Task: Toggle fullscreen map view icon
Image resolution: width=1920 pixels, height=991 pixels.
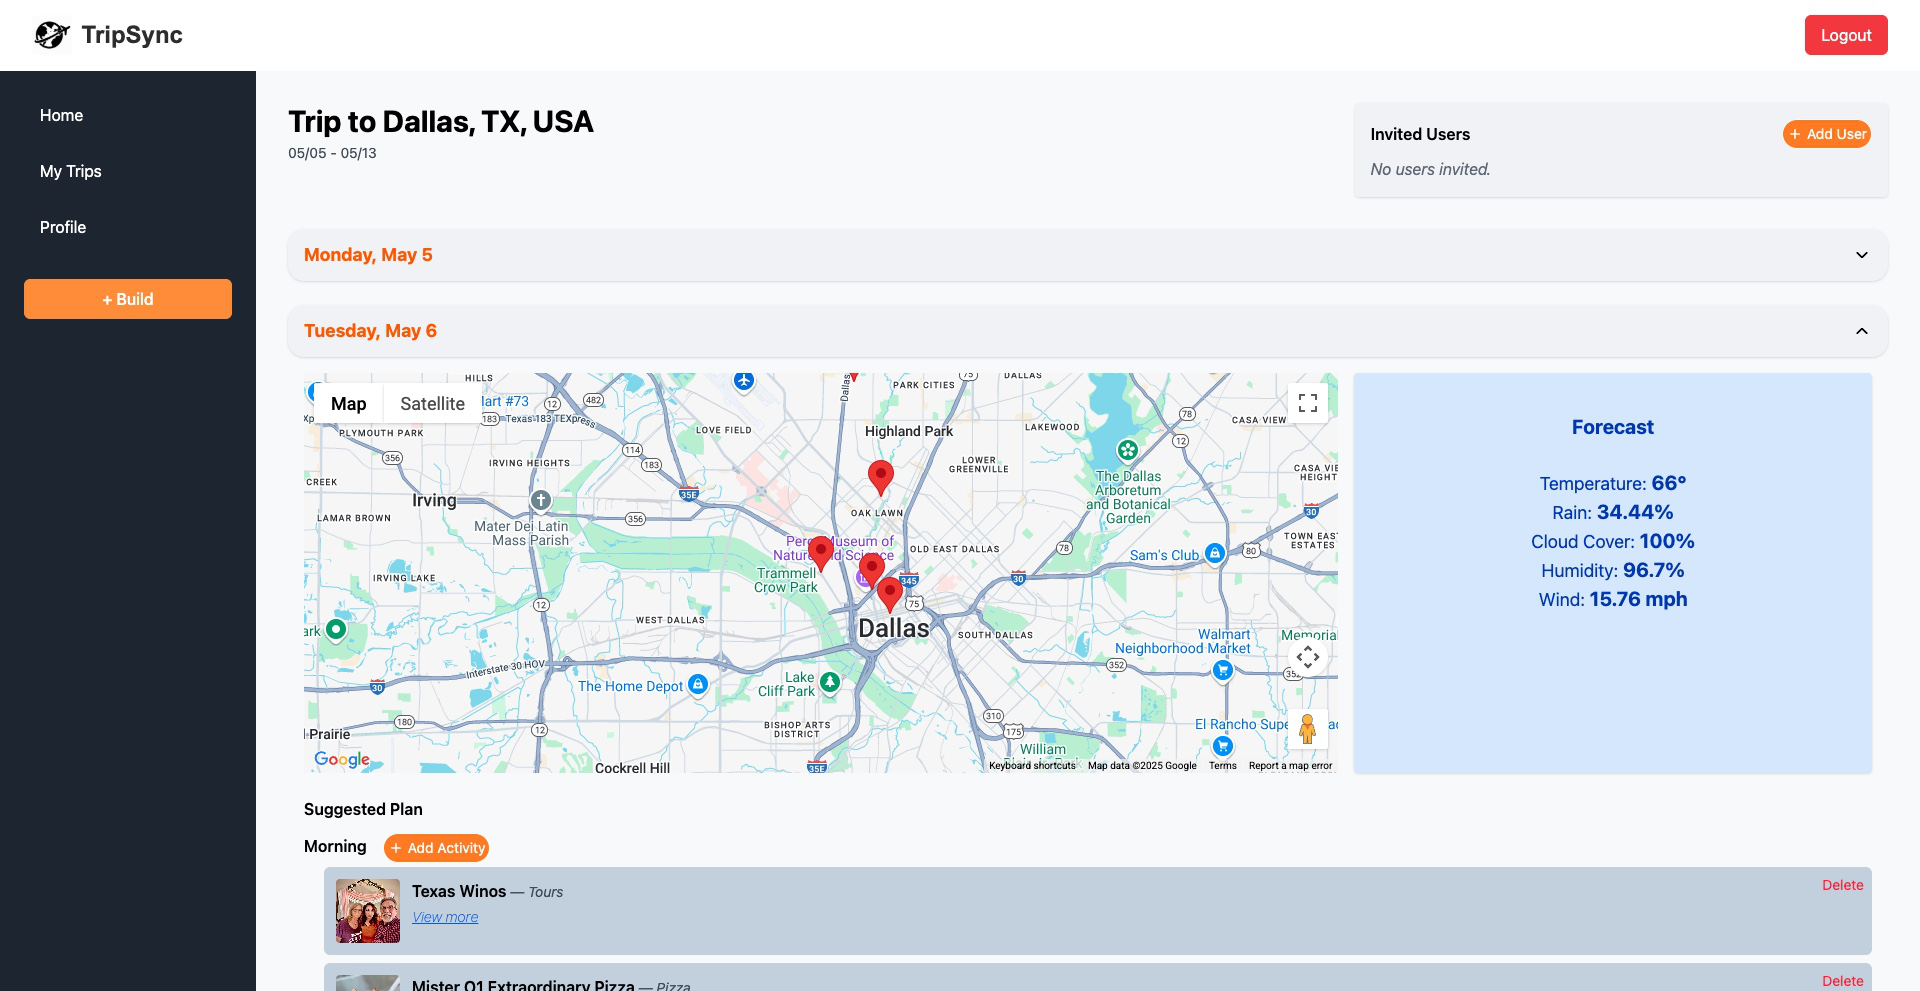Action: pos(1308,403)
